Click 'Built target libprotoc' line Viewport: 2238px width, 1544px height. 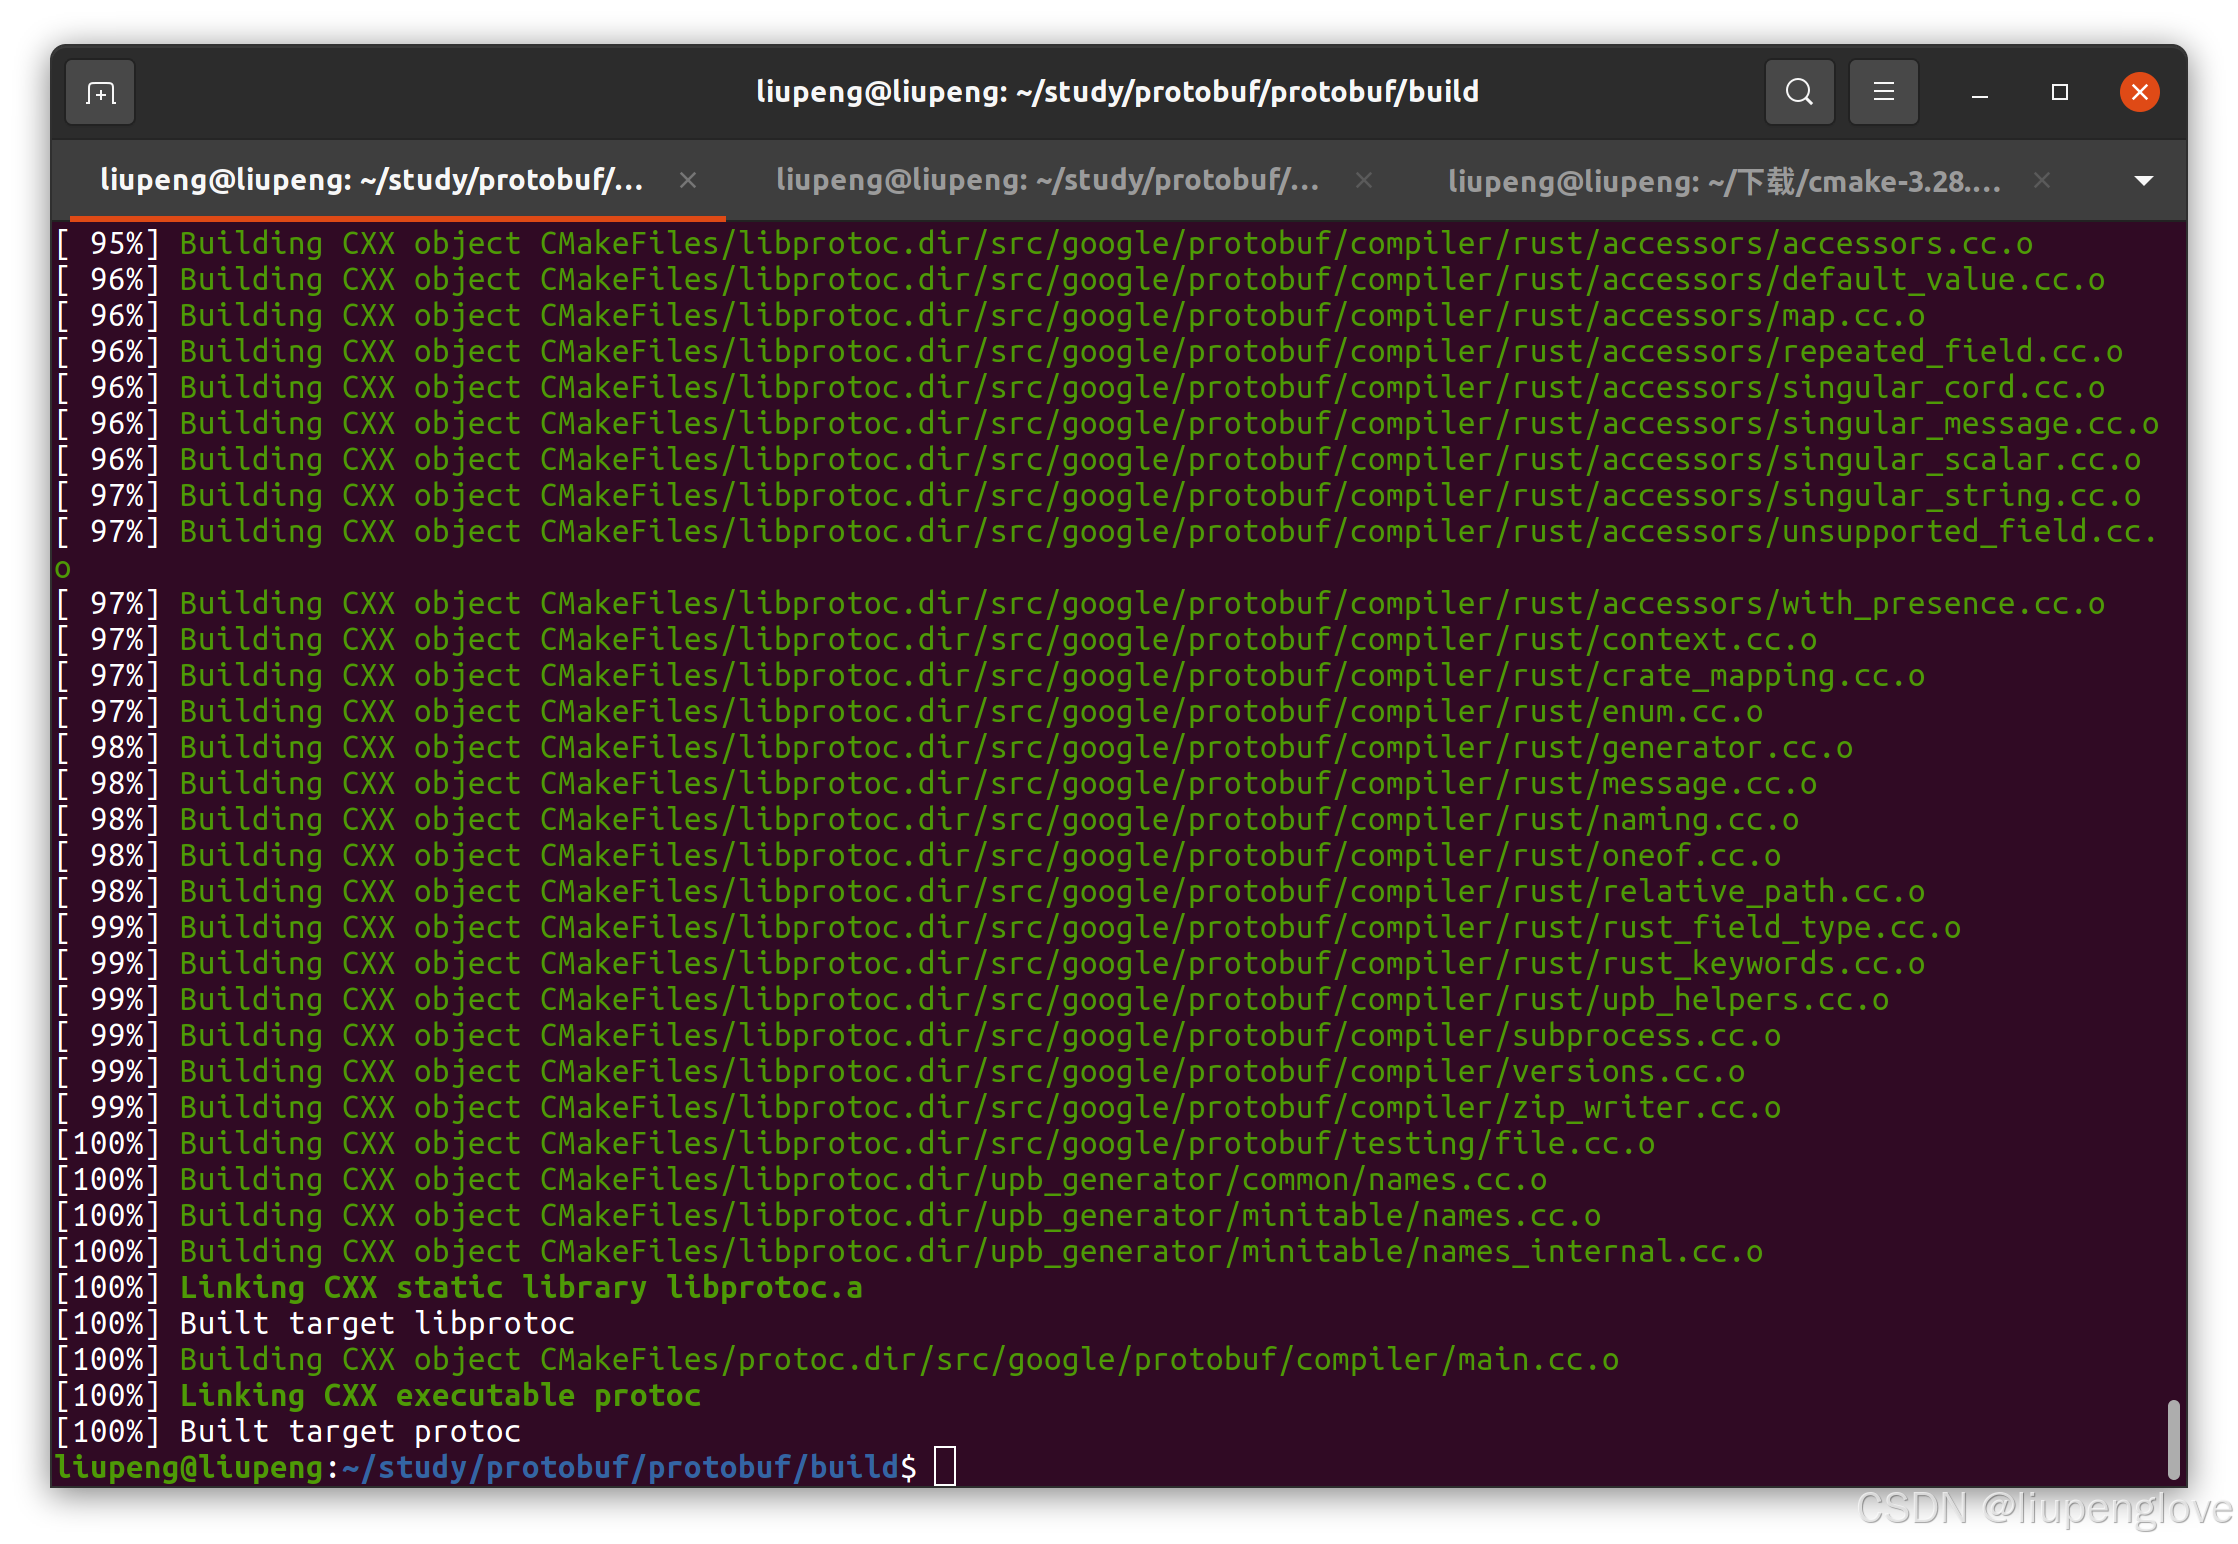click(315, 1323)
